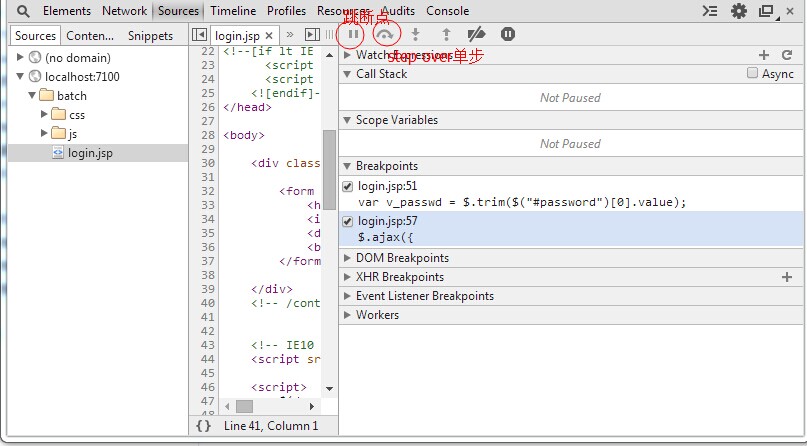Hide the navigator panel icon

tap(199, 34)
